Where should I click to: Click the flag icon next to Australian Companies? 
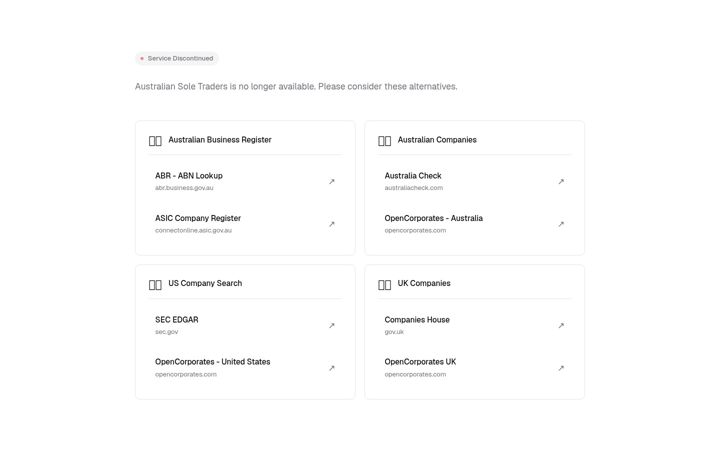384,141
